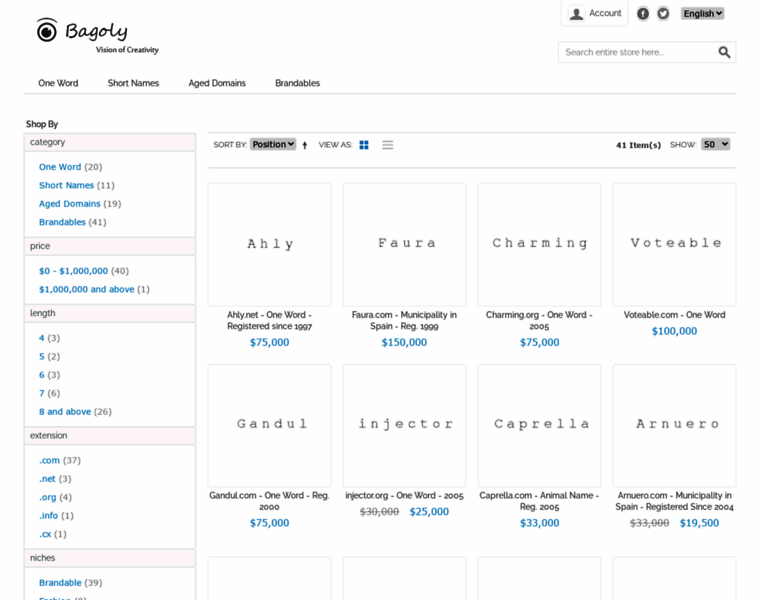Open the One Word menu item
Viewport: 760px width, 600px height.
click(x=58, y=83)
